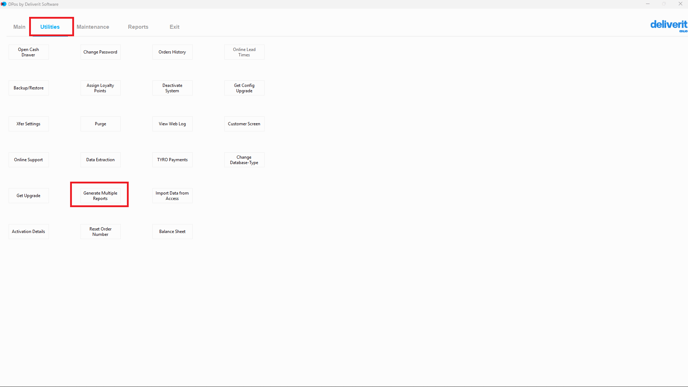Run Get Config Upgrade
Screen dimensions: 688x387
click(244, 88)
